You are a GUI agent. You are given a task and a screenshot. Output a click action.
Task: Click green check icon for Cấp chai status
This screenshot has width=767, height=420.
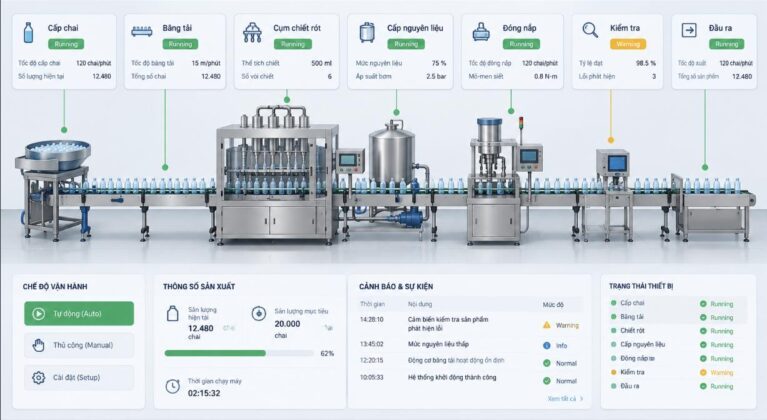point(703,304)
